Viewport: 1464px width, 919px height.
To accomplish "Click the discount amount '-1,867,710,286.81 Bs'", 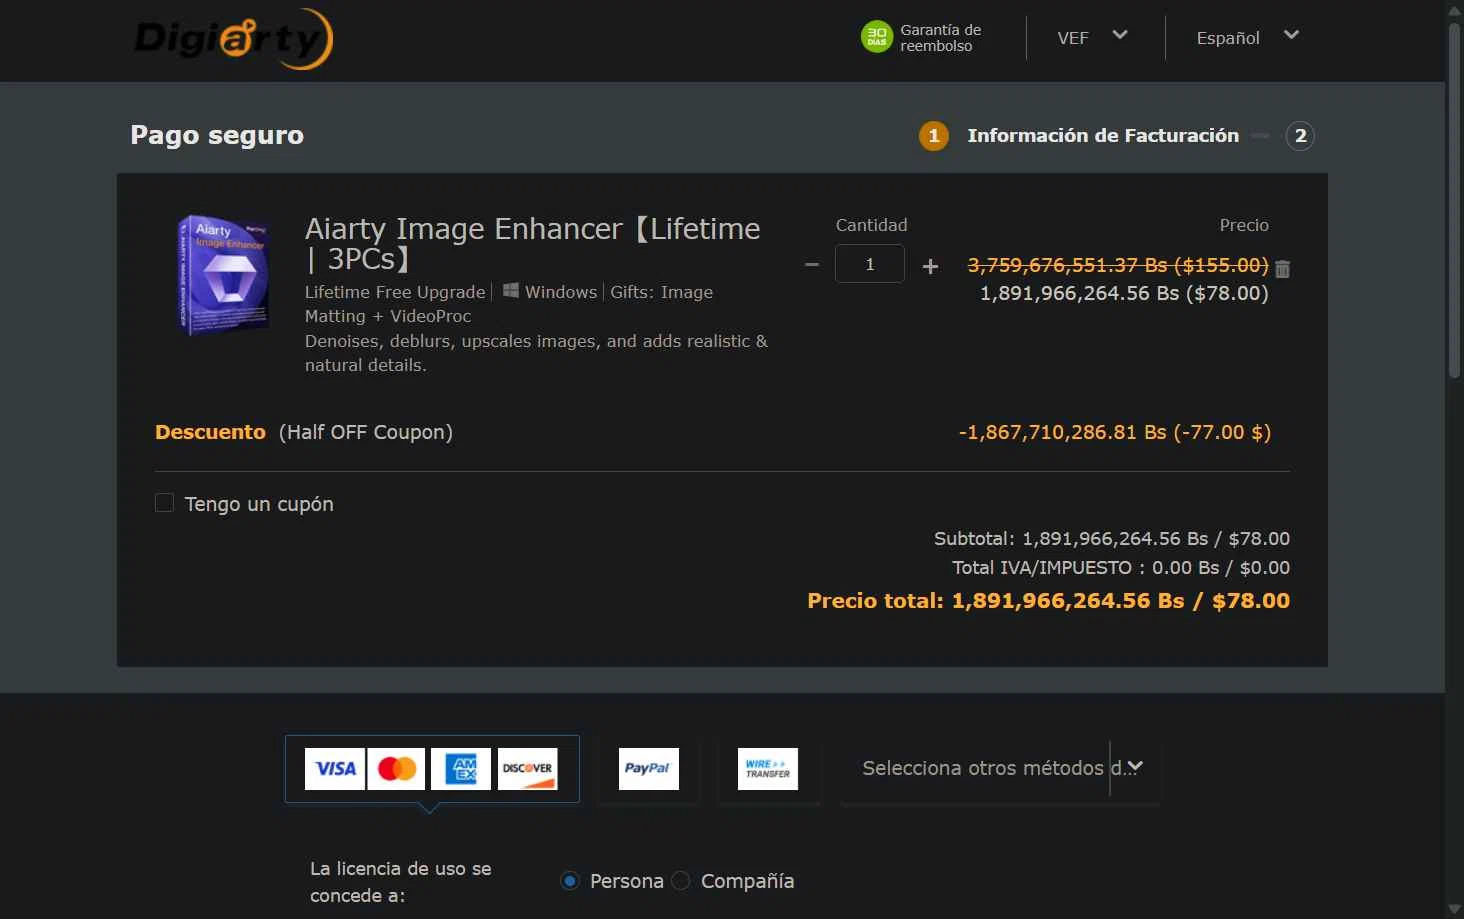I will [1062, 432].
